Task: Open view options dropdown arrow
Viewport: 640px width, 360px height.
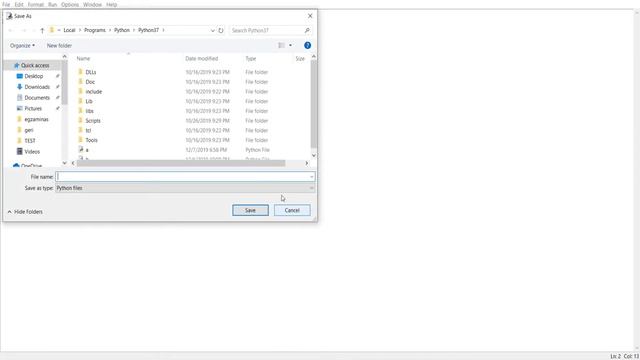Action: [291, 45]
